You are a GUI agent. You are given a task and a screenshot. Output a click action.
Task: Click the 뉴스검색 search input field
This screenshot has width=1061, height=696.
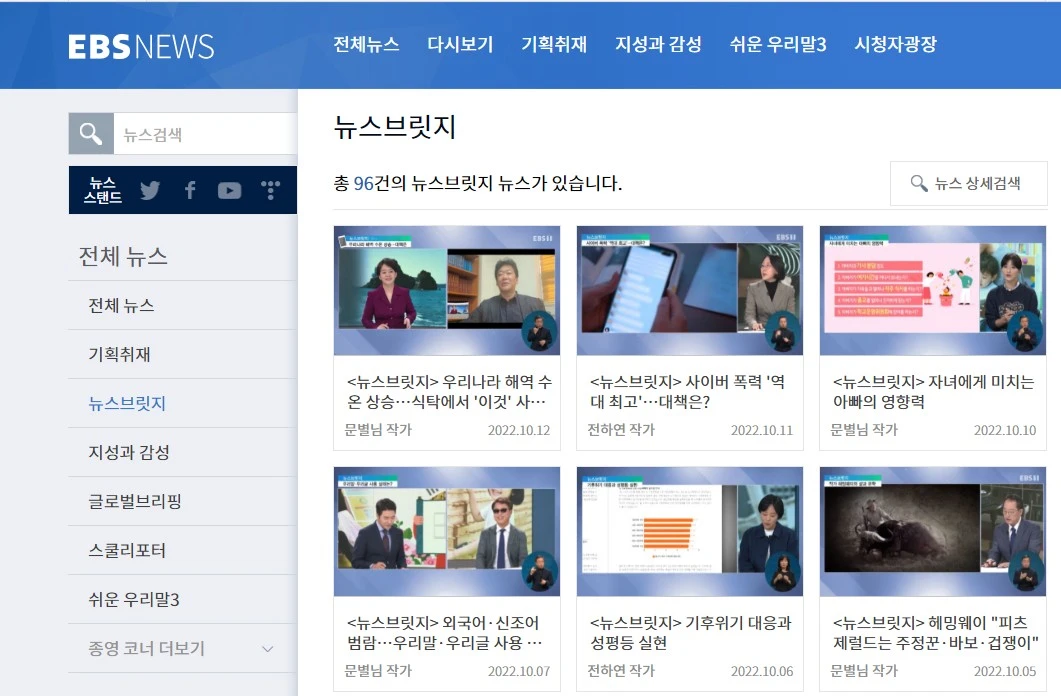(190, 132)
